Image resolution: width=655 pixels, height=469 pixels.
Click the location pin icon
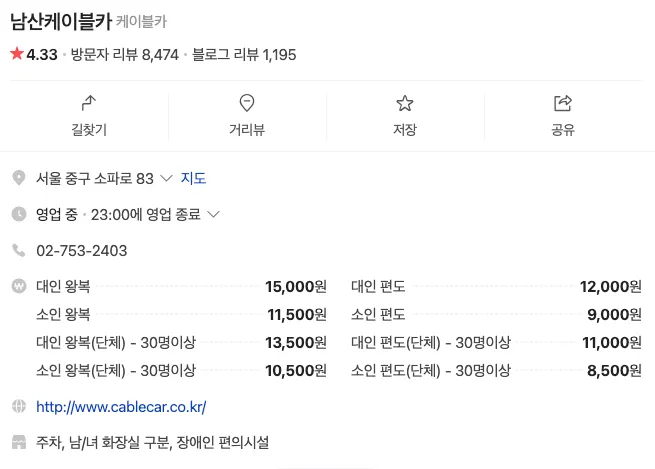pos(18,178)
